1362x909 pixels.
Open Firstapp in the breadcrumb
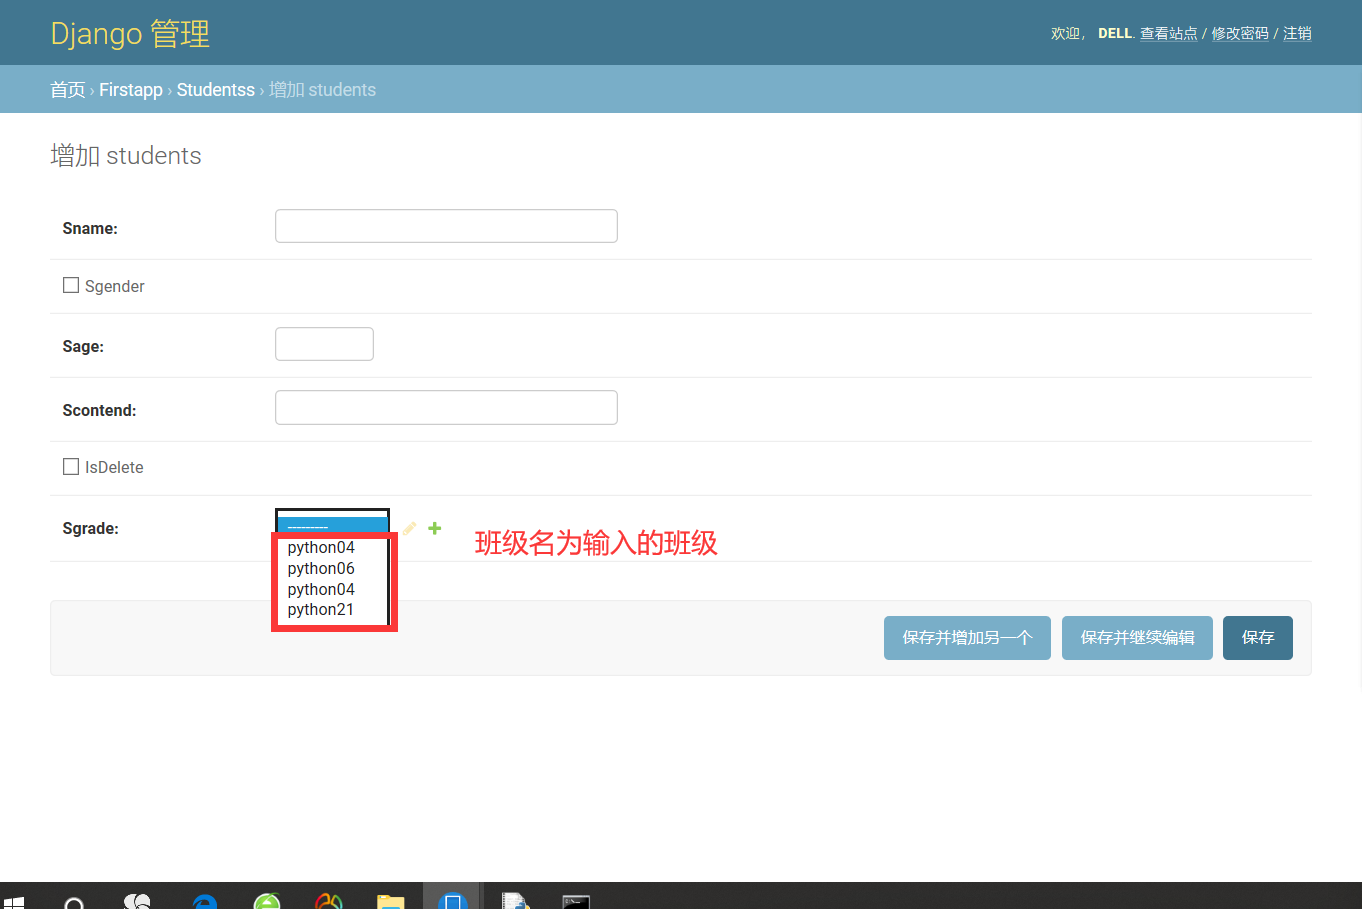(131, 90)
